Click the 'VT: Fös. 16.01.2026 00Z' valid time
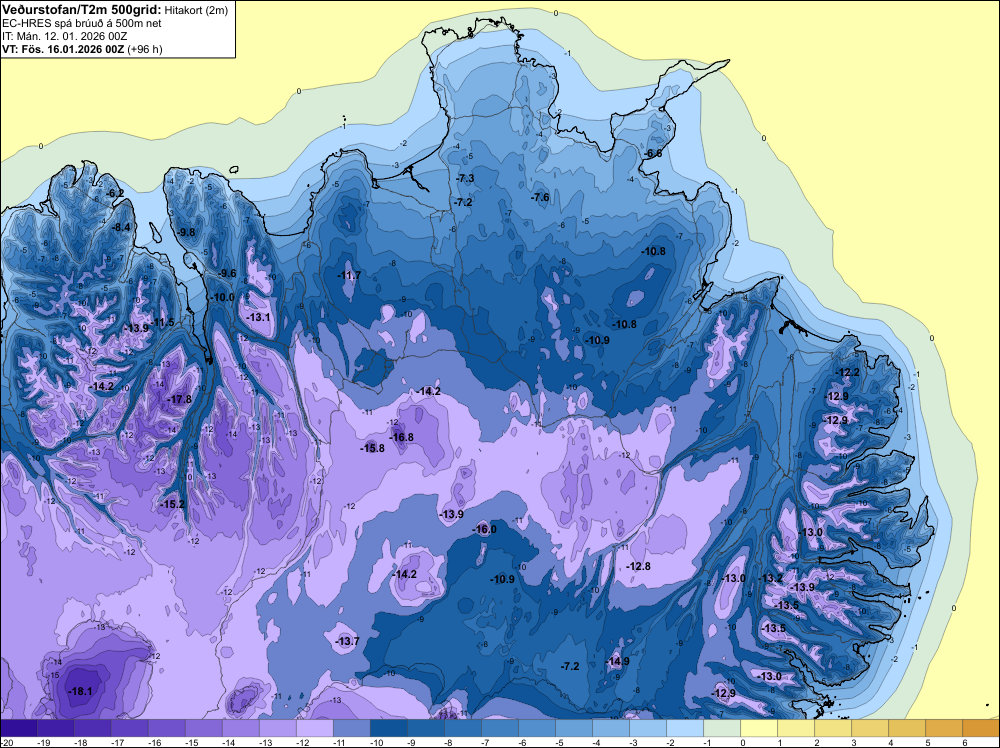1000x748 pixels. pos(63,49)
